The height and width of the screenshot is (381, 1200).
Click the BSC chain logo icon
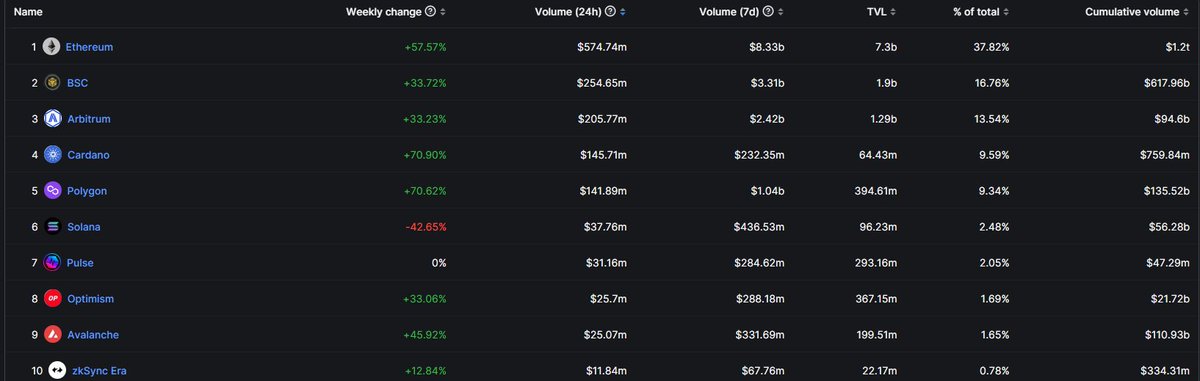coord(51,83)
